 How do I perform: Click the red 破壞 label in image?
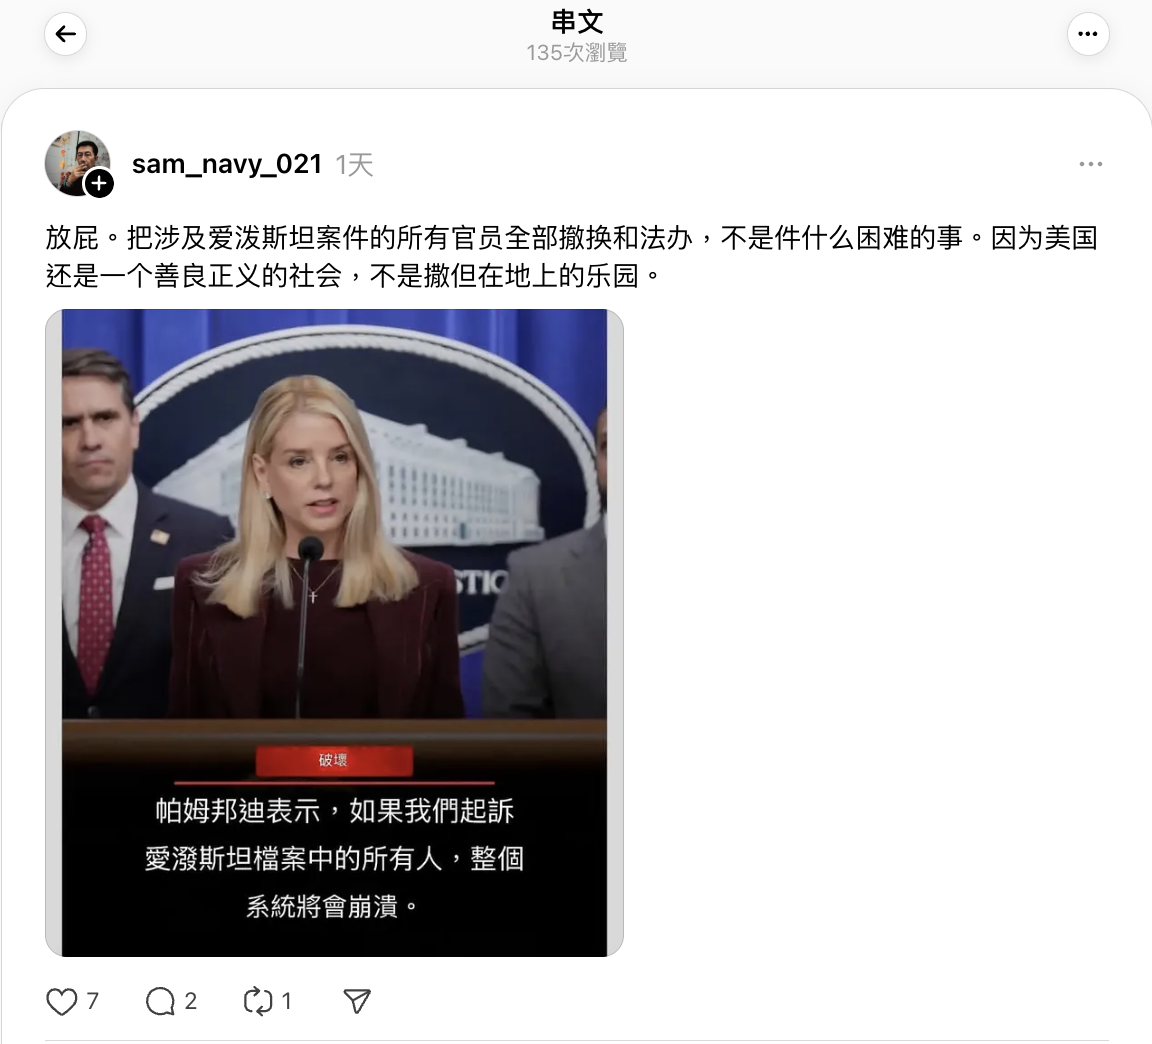coord(334,760)
